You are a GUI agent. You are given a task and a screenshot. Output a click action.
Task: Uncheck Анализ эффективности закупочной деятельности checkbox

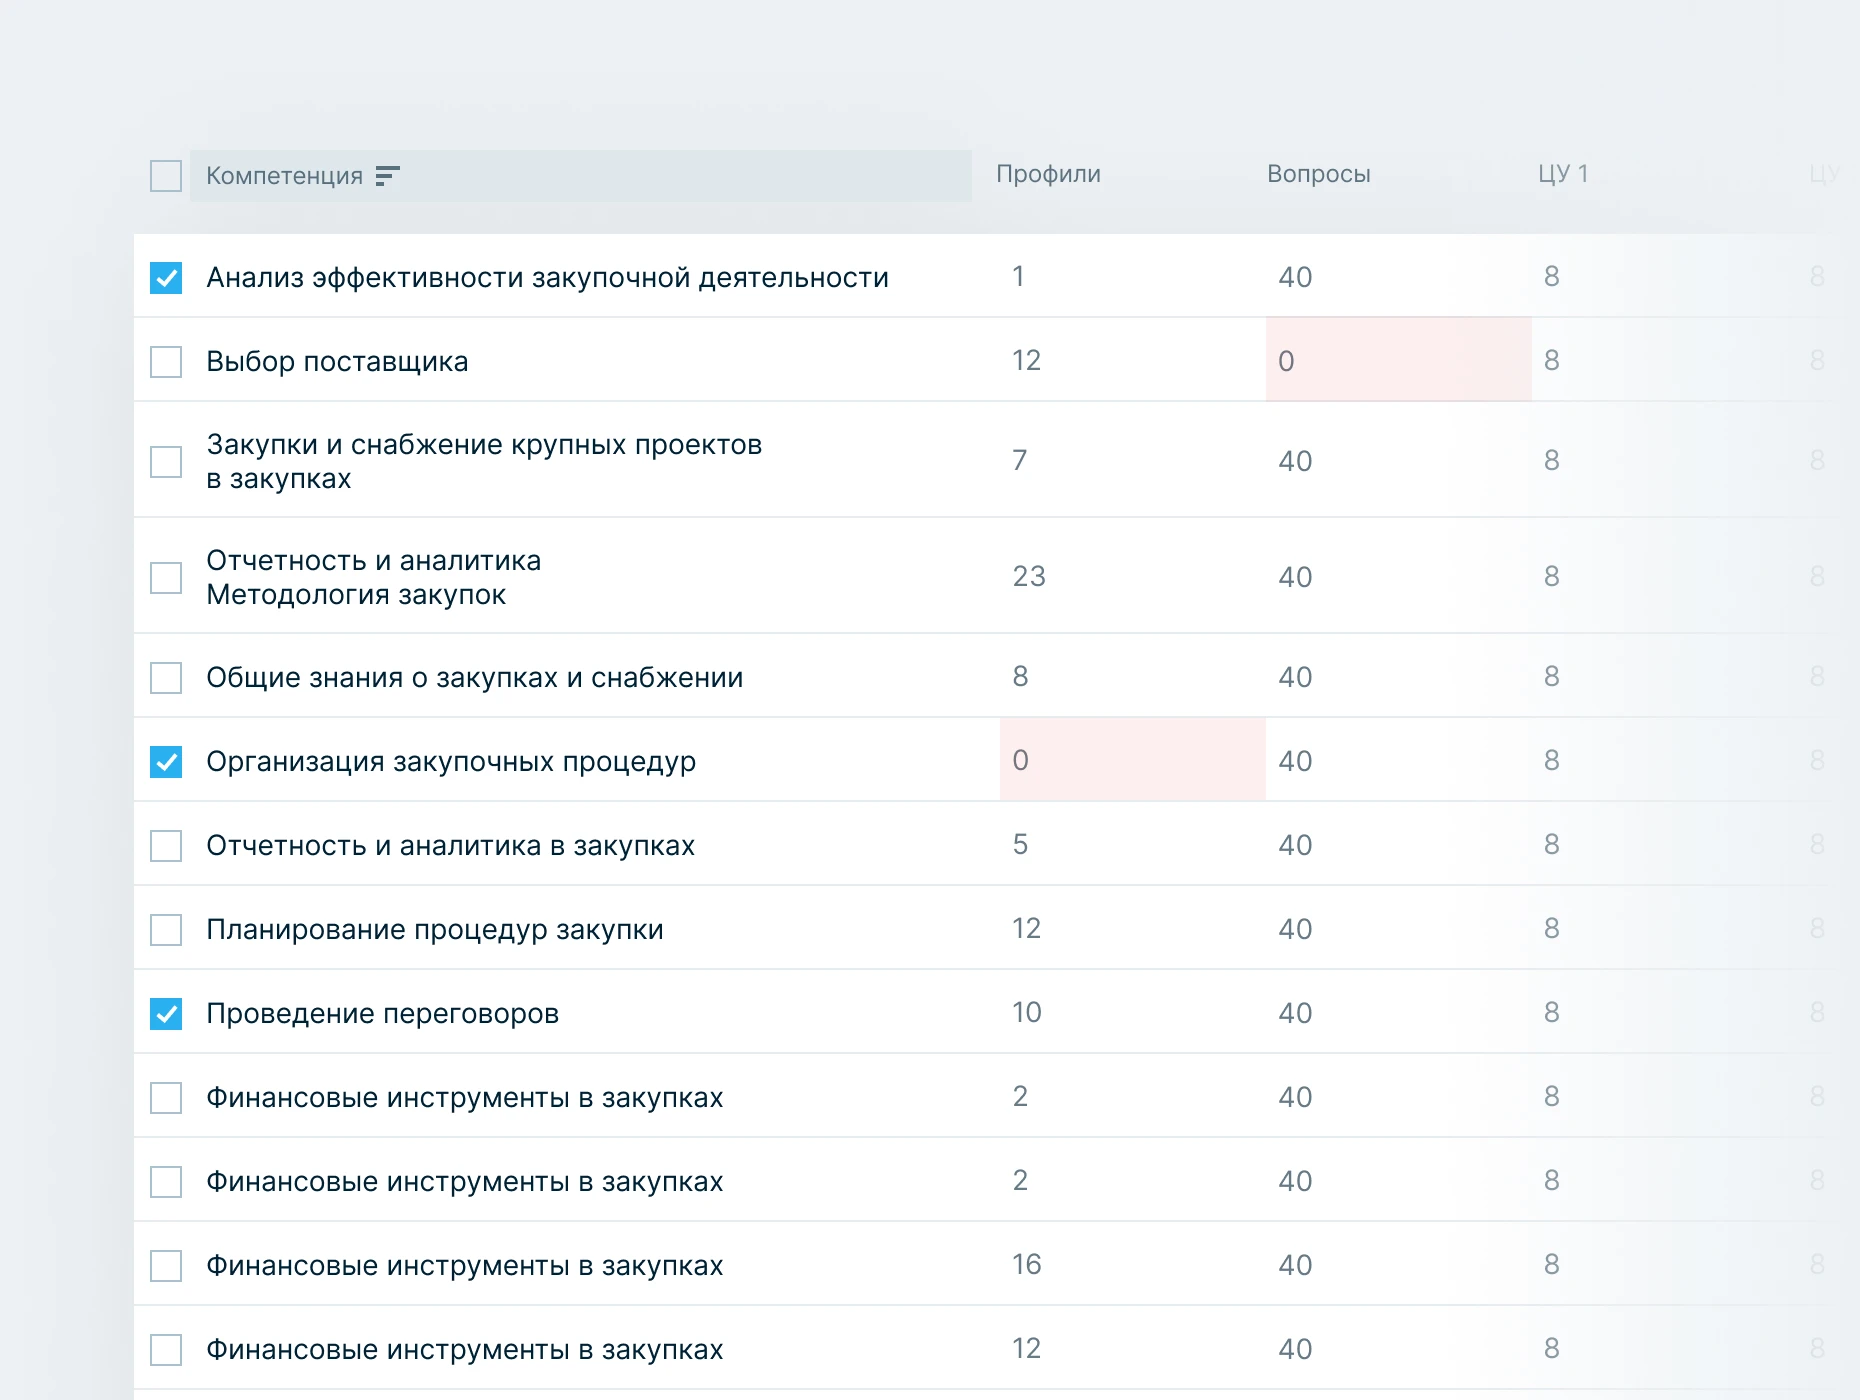coord(166,278)
